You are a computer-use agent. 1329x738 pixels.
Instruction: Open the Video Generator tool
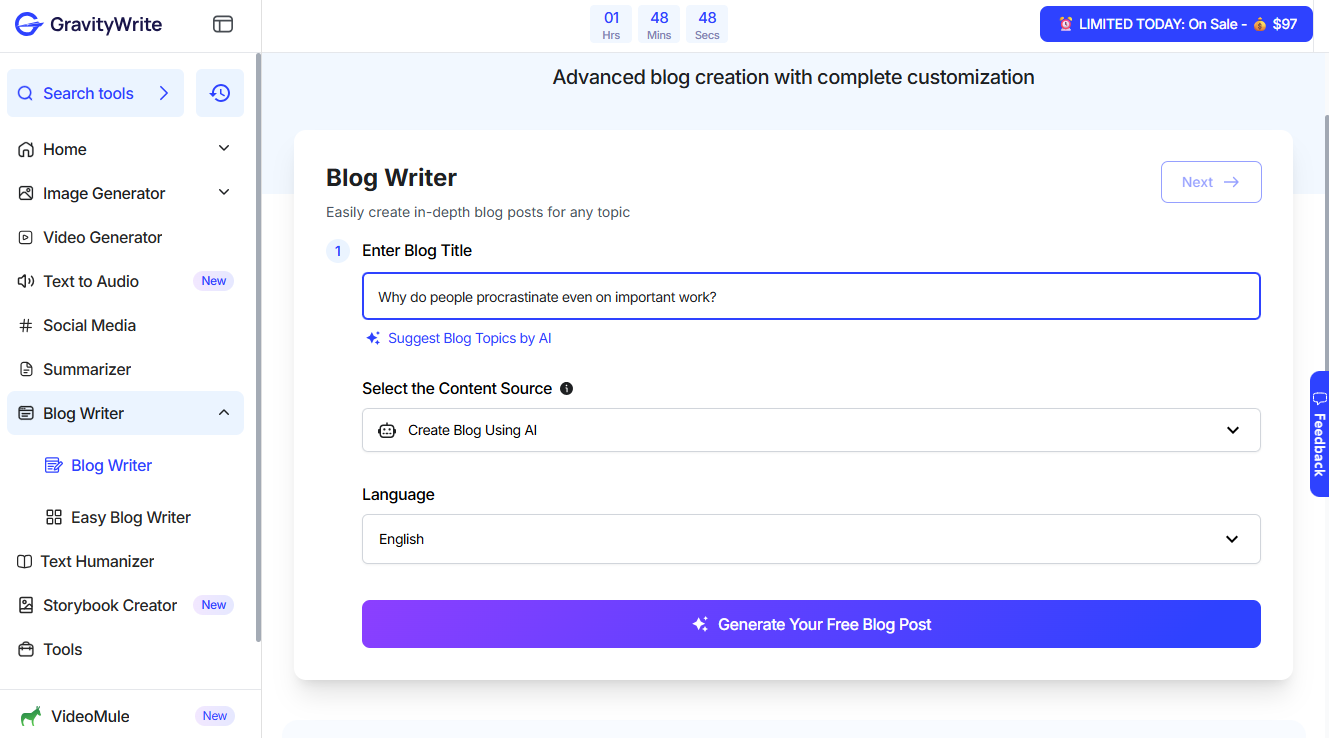(x=101, y=237)
